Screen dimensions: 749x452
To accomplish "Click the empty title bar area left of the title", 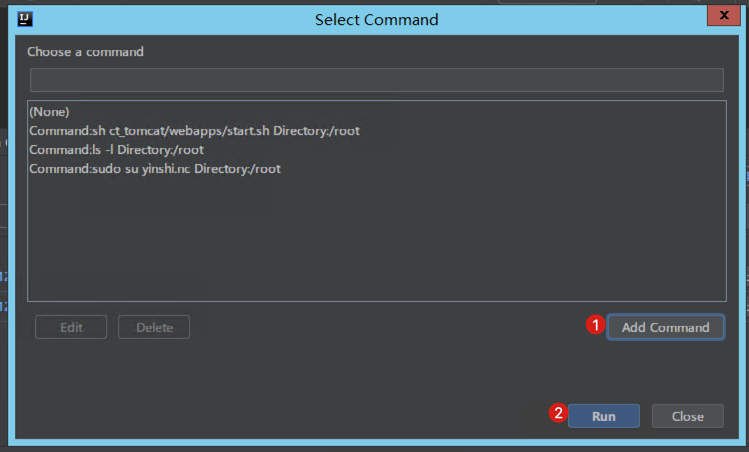I will click(170, 19).
